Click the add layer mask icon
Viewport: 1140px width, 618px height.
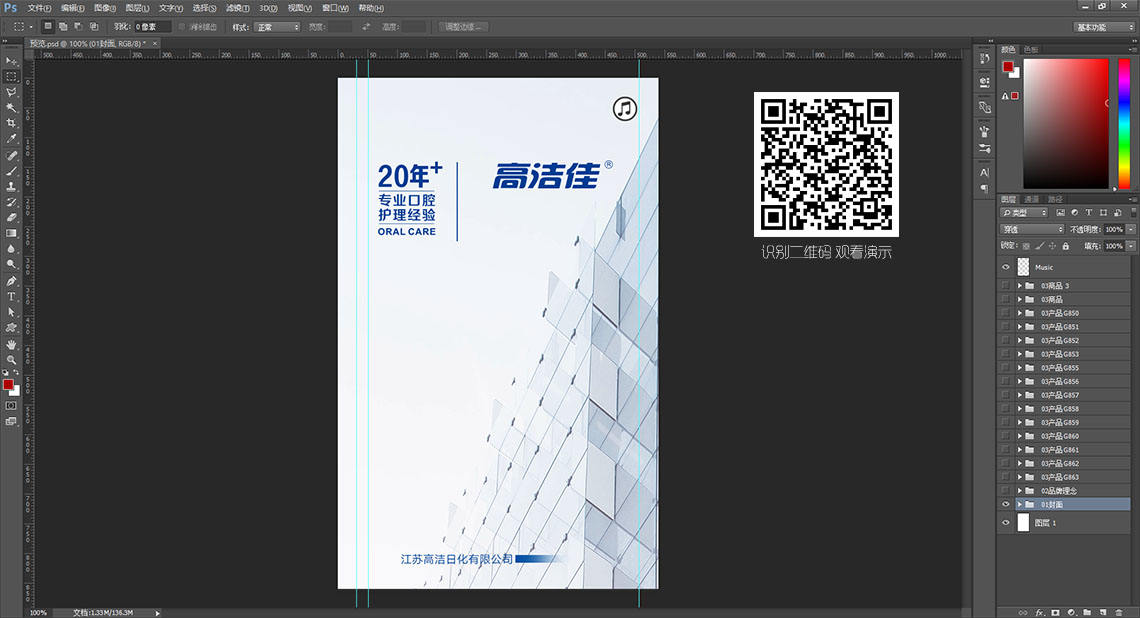click(1056, 612)
